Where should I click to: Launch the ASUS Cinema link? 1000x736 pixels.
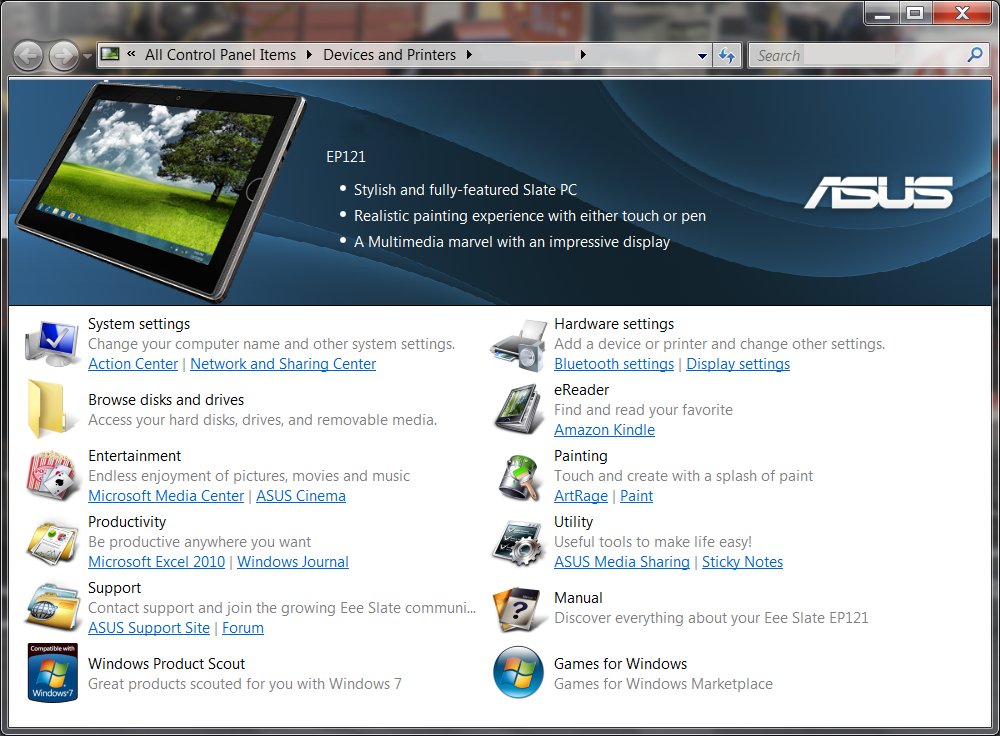[301, 496]
